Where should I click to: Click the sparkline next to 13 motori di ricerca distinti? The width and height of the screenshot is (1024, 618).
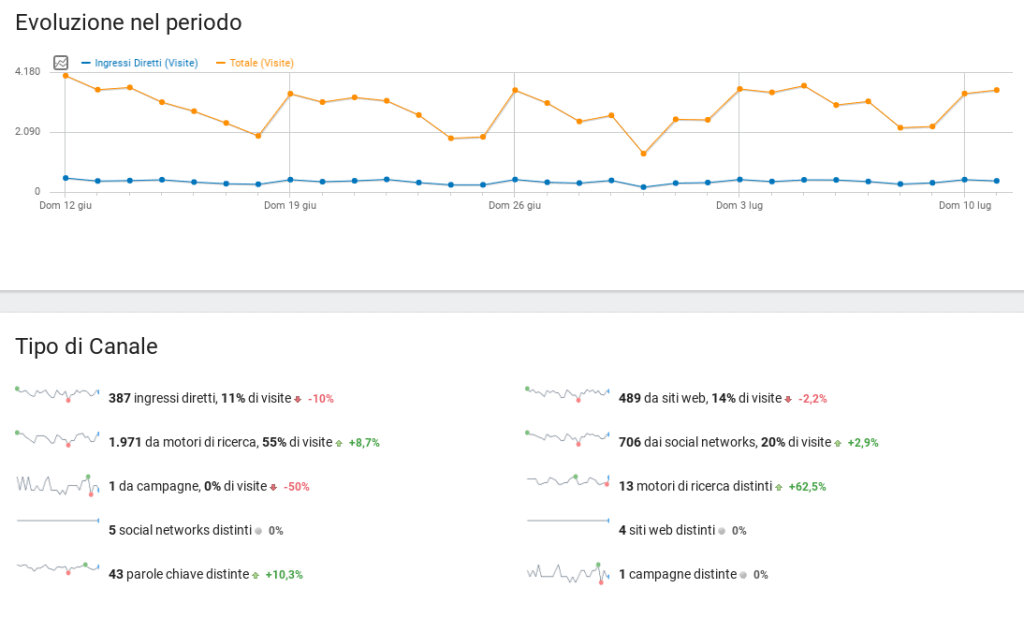tap(568, 481)
